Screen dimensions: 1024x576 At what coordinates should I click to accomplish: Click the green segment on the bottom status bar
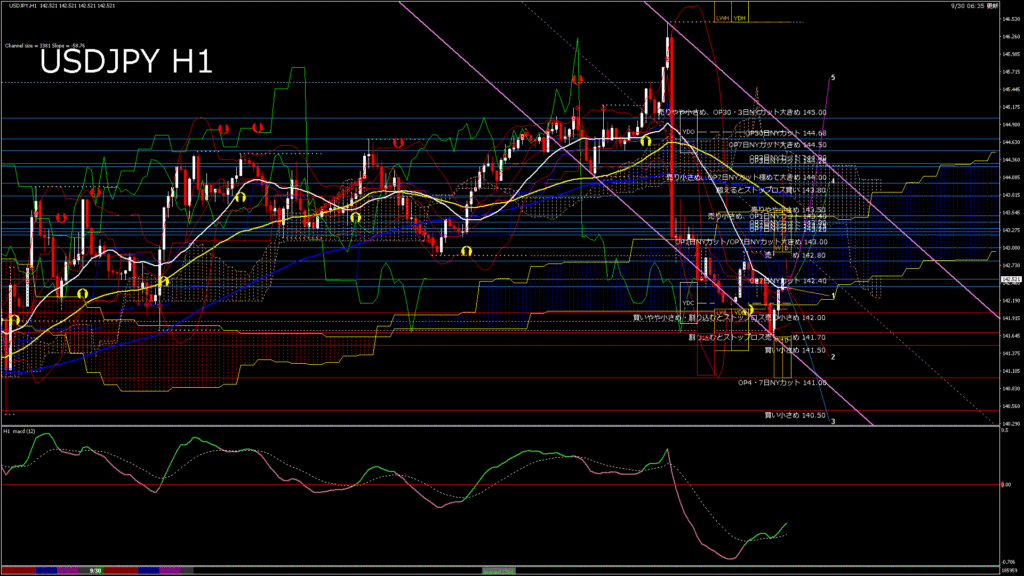[500, 571]
